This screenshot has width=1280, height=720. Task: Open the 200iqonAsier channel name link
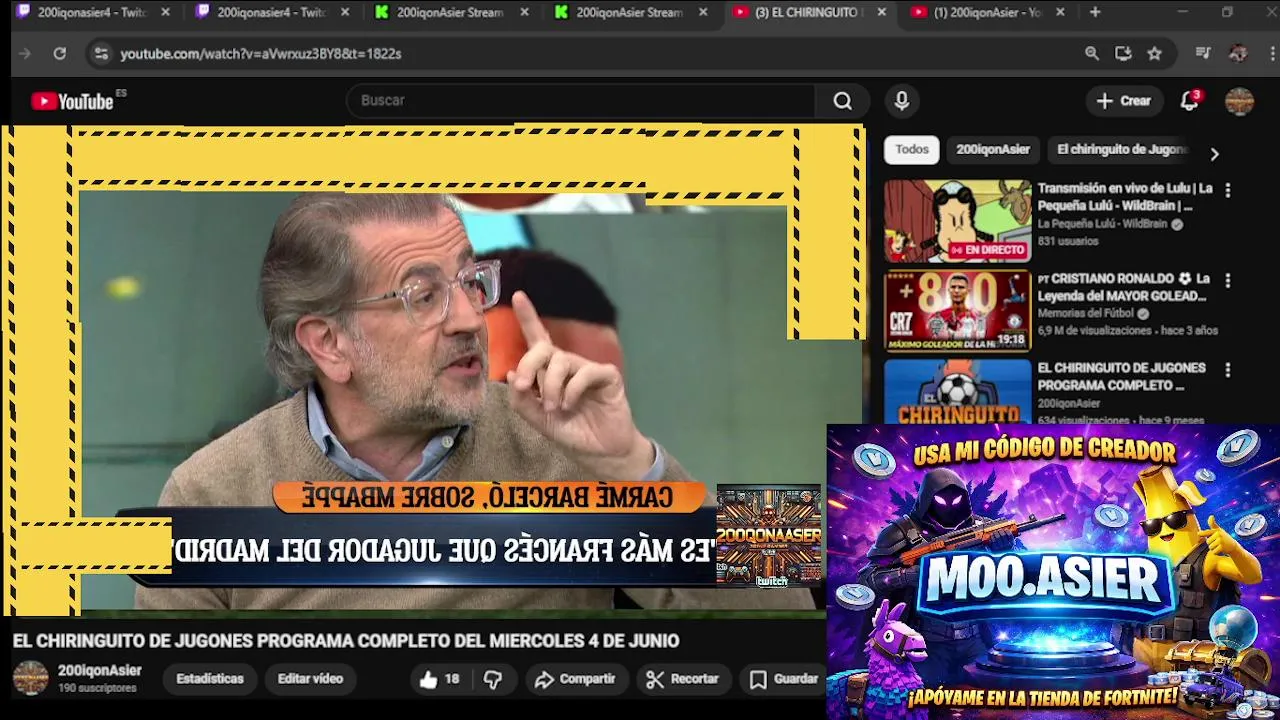coord(99,671)
